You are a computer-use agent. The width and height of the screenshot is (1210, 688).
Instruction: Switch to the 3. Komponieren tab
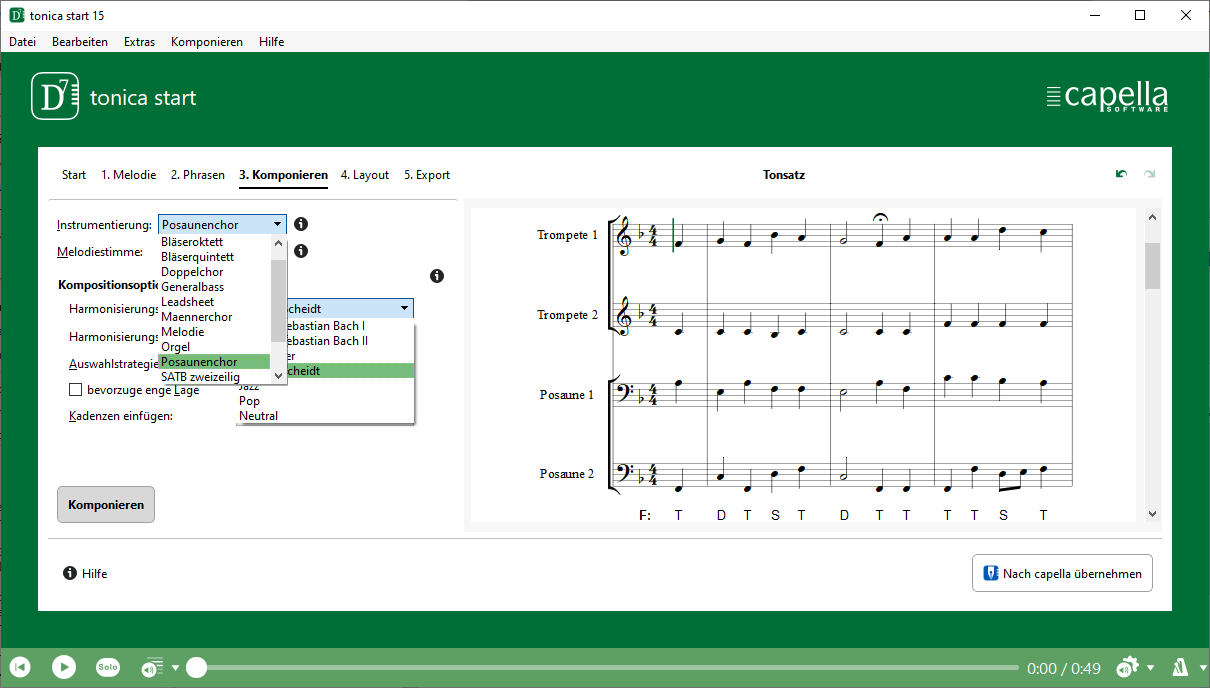pos(284,175)
